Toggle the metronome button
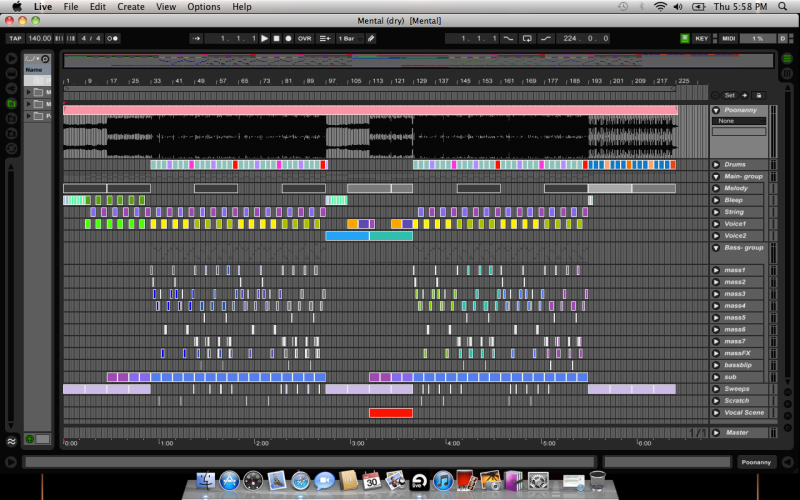This screenshot has width=800, height=500. (x=112, y=38)
